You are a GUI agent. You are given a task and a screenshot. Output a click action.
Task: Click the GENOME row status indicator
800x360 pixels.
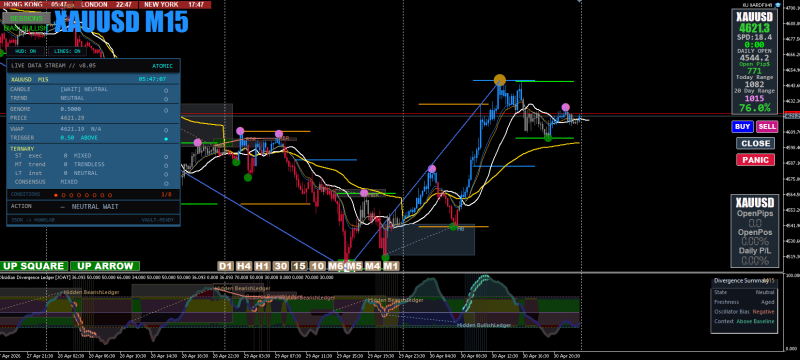pyautogui.click(x=166, y=110)
